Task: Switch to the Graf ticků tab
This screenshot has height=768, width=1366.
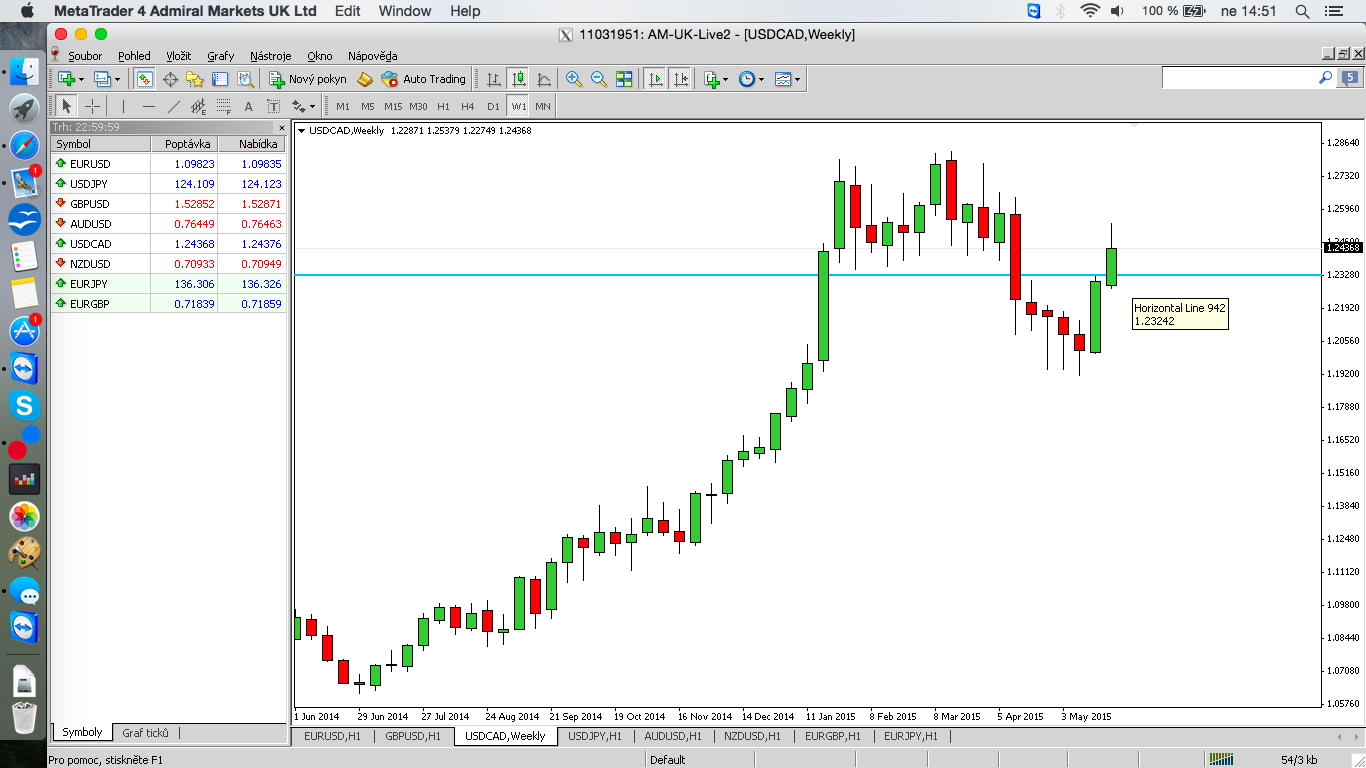Action: pos(146,733)
